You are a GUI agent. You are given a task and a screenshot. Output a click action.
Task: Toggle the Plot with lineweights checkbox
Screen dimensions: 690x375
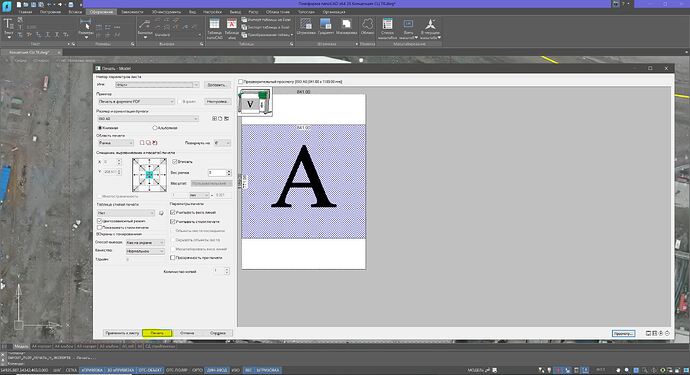(x=172, y=212)
